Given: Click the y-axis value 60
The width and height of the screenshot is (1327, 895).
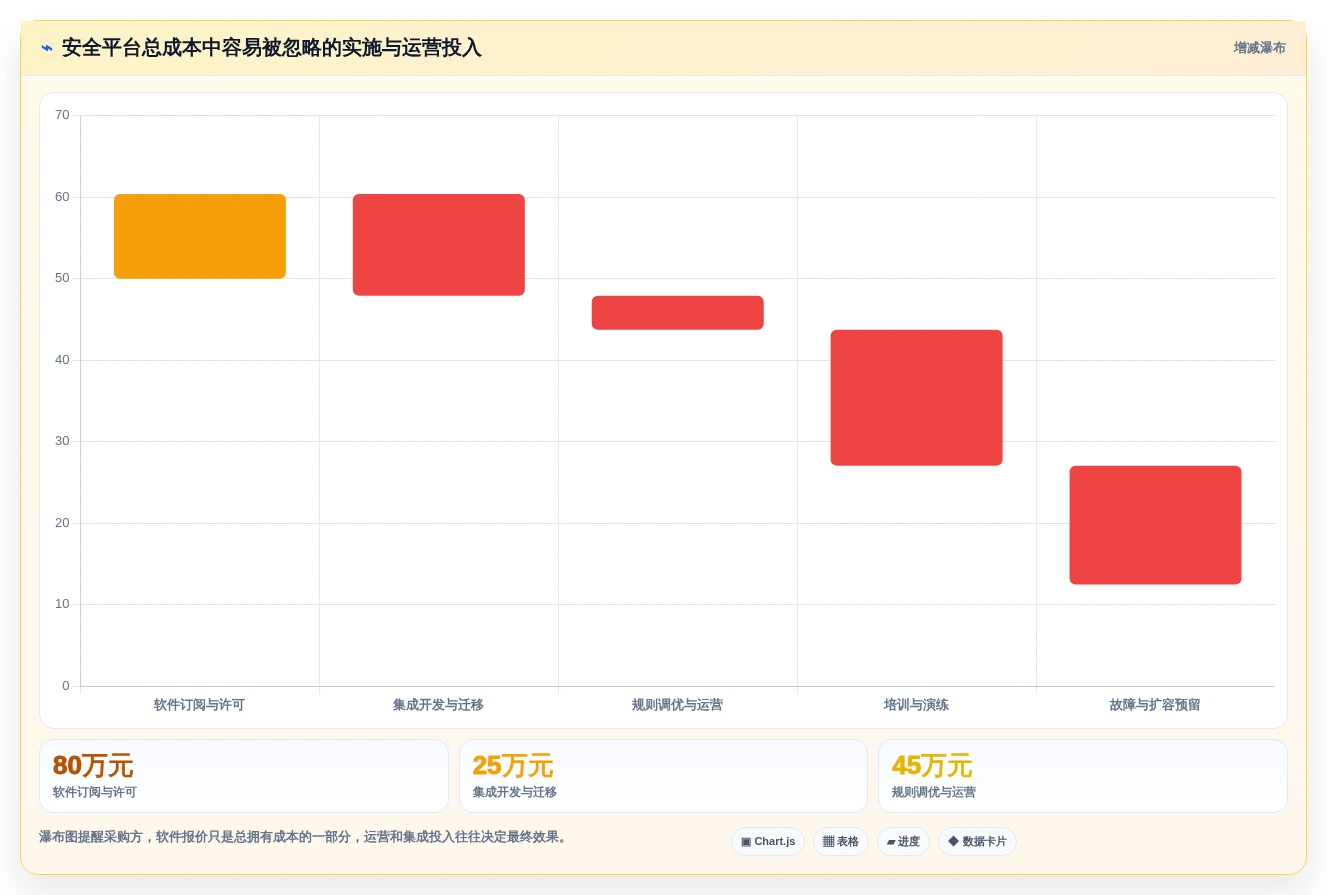Looking at the screenshot, I should 62,197.
